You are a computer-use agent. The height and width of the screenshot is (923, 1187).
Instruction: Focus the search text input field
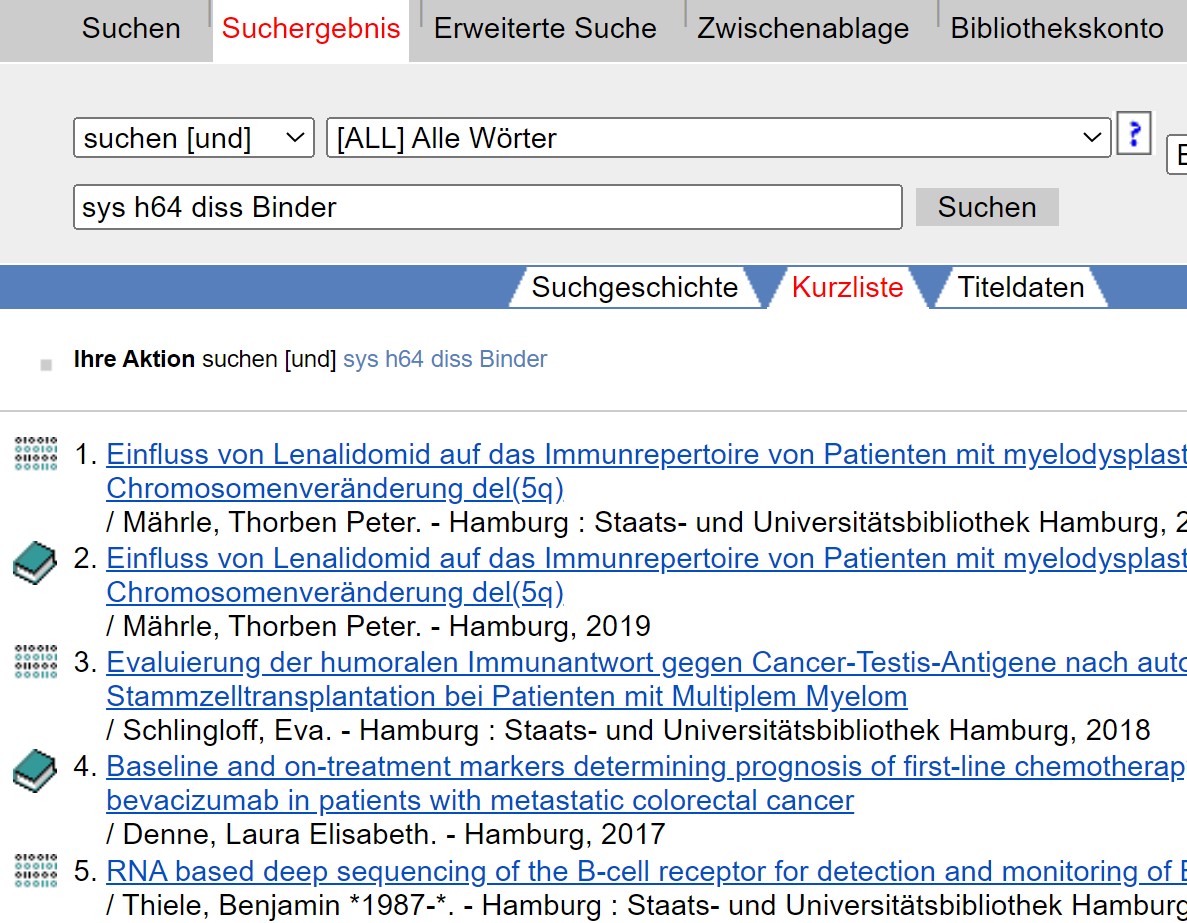point(488,207)
